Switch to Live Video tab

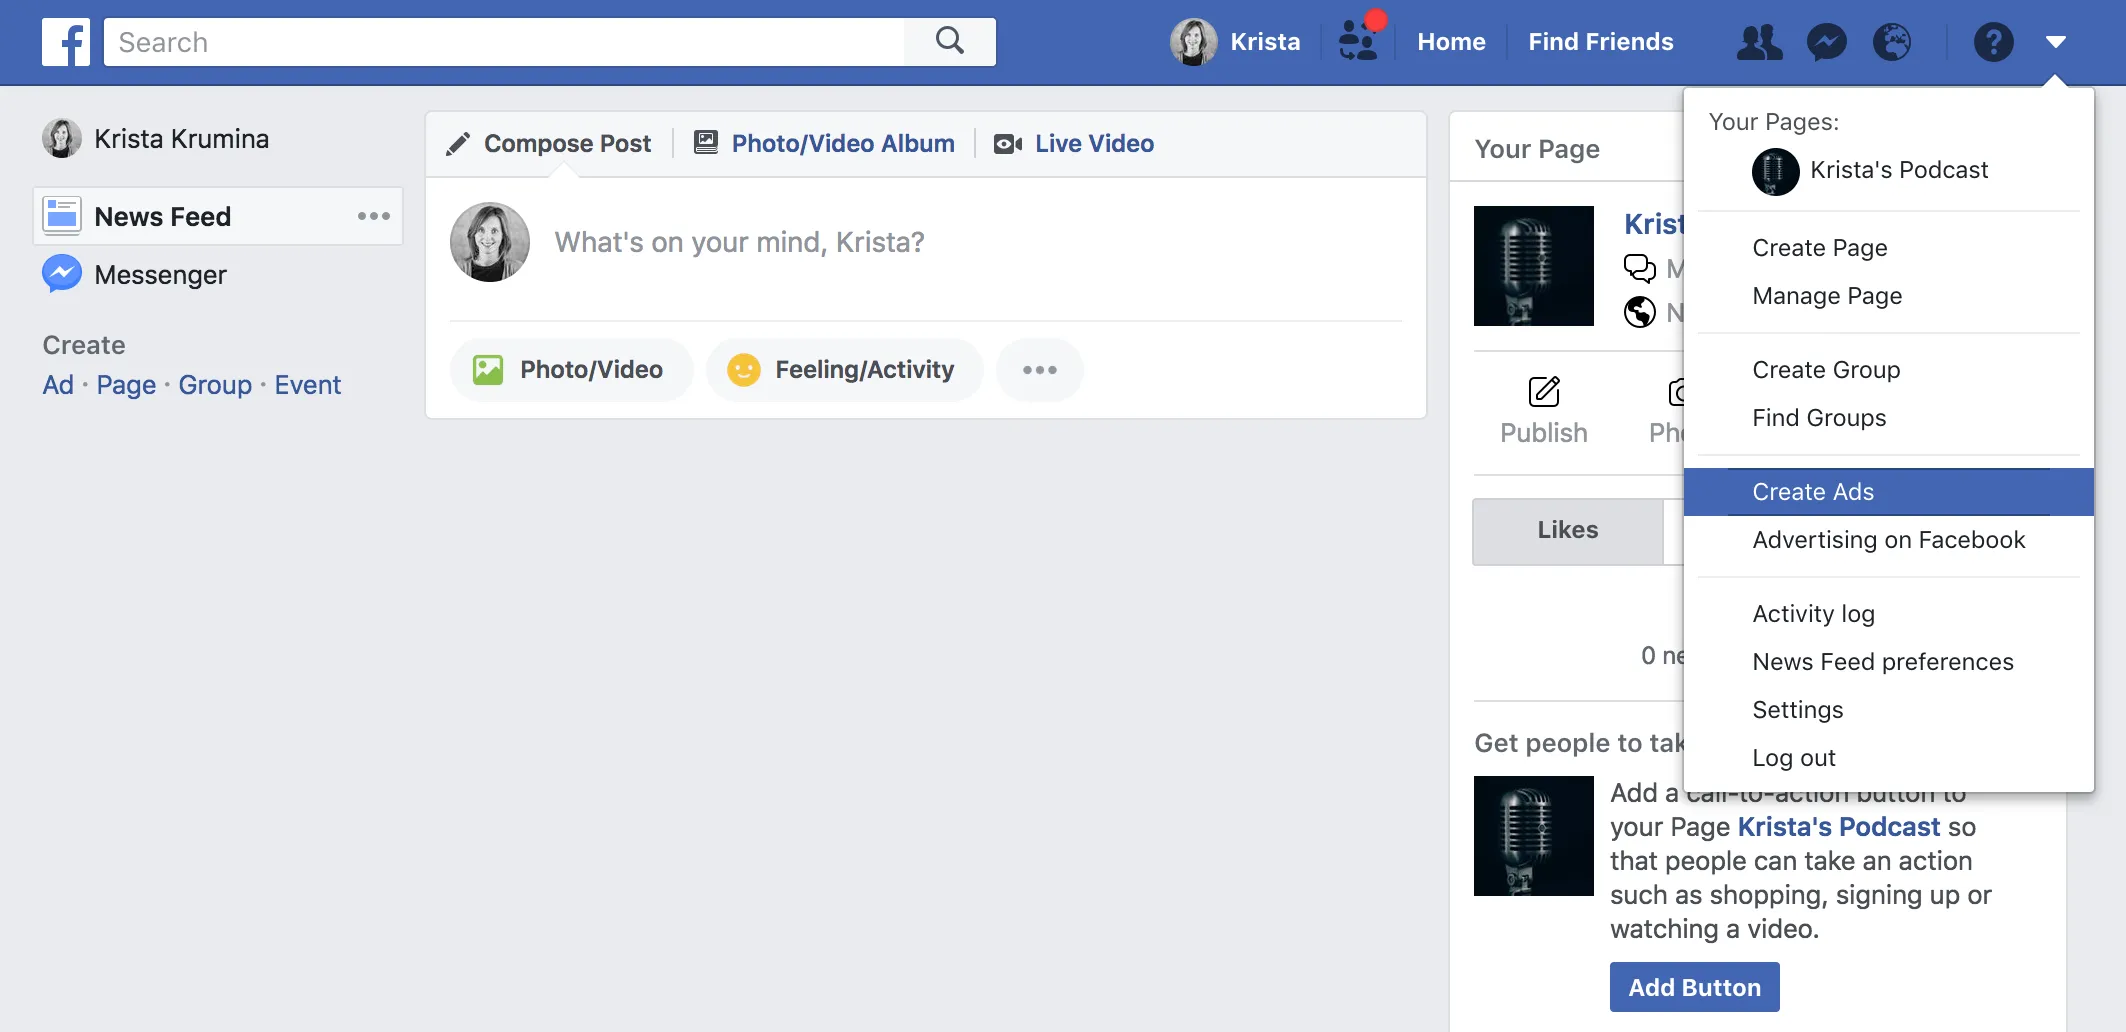coord(1074,144)
